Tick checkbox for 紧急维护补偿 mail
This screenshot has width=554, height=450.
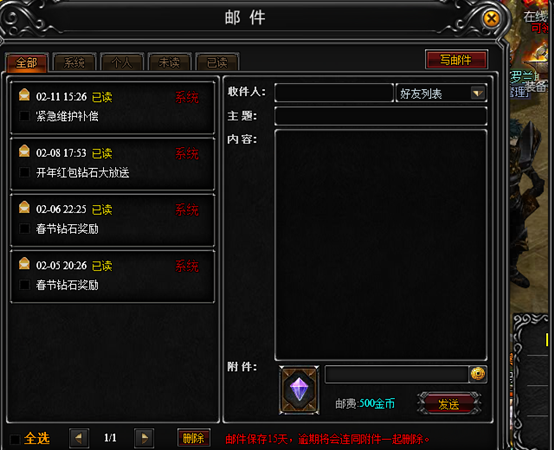pyautogui.click(x=24, y=116)
